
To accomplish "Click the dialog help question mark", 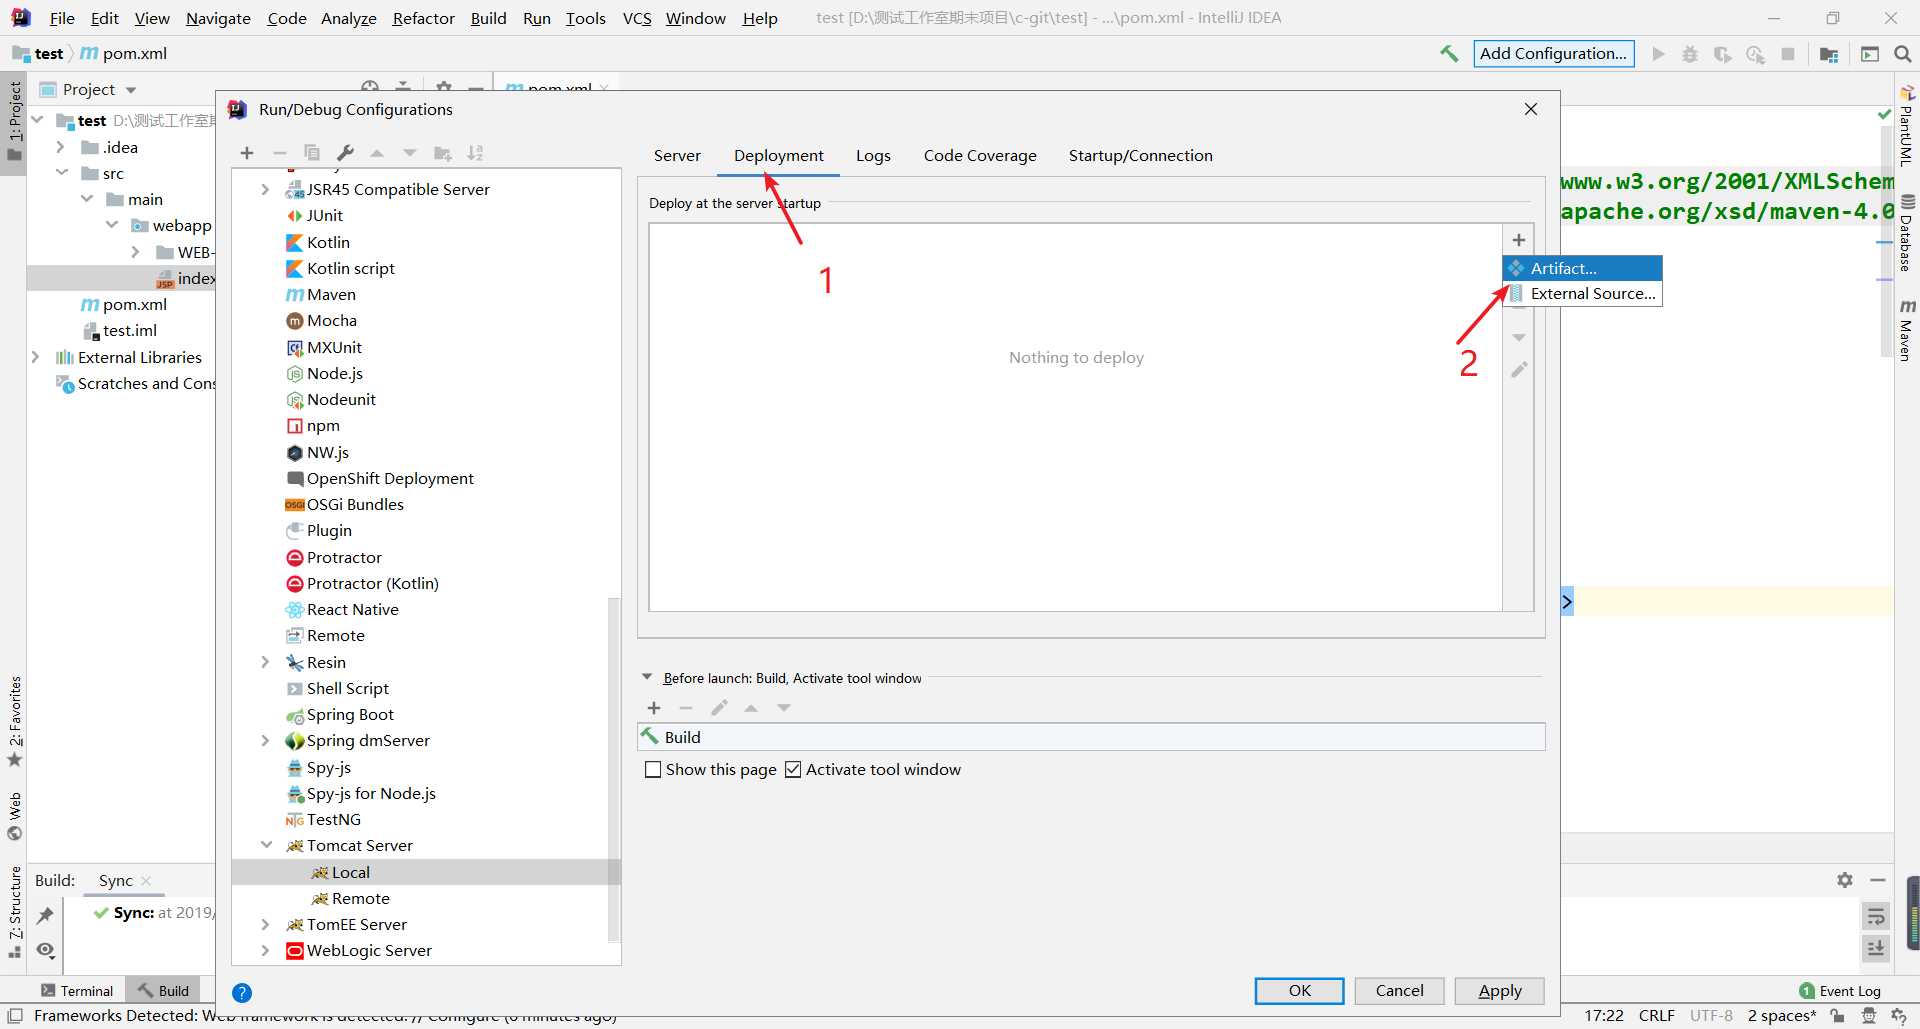I will (242, 993).
